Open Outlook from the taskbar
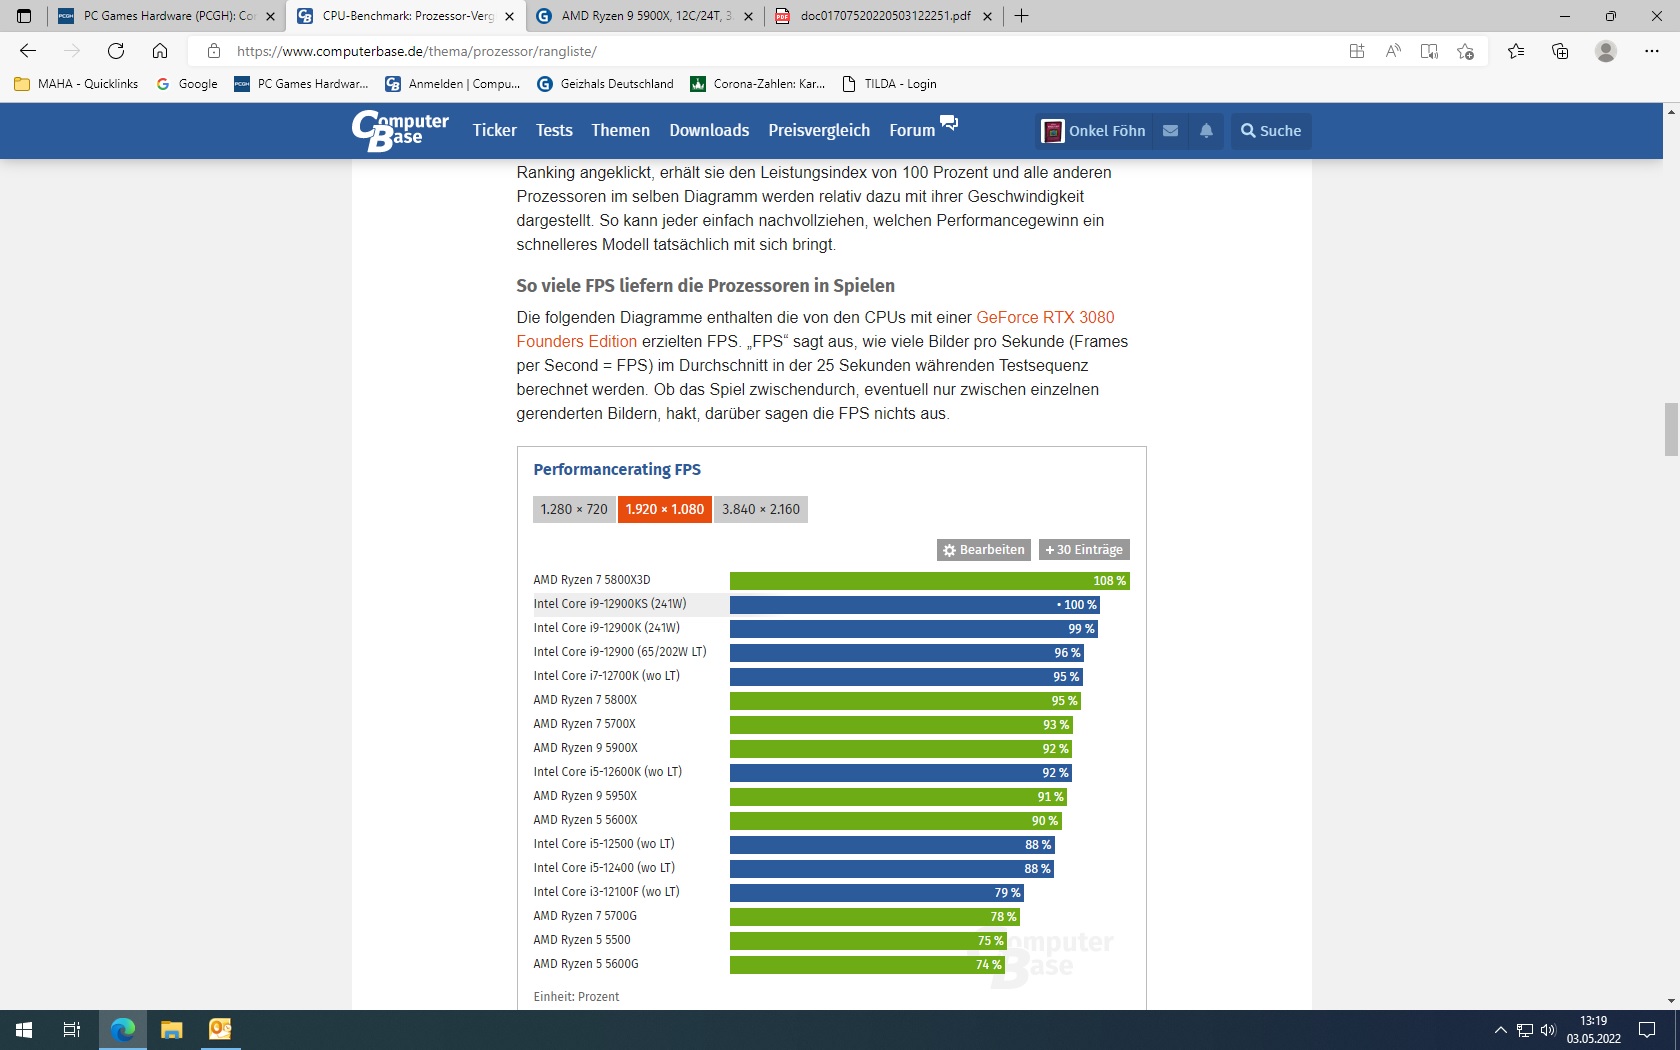This screenshot has height=1050, width=1680. click(220, 1029)
